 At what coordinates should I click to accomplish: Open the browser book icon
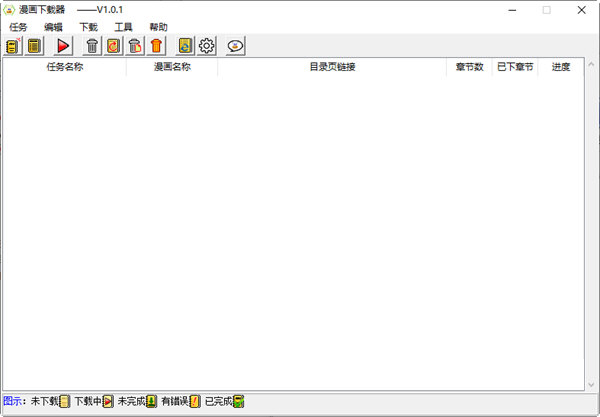(185, 46)
